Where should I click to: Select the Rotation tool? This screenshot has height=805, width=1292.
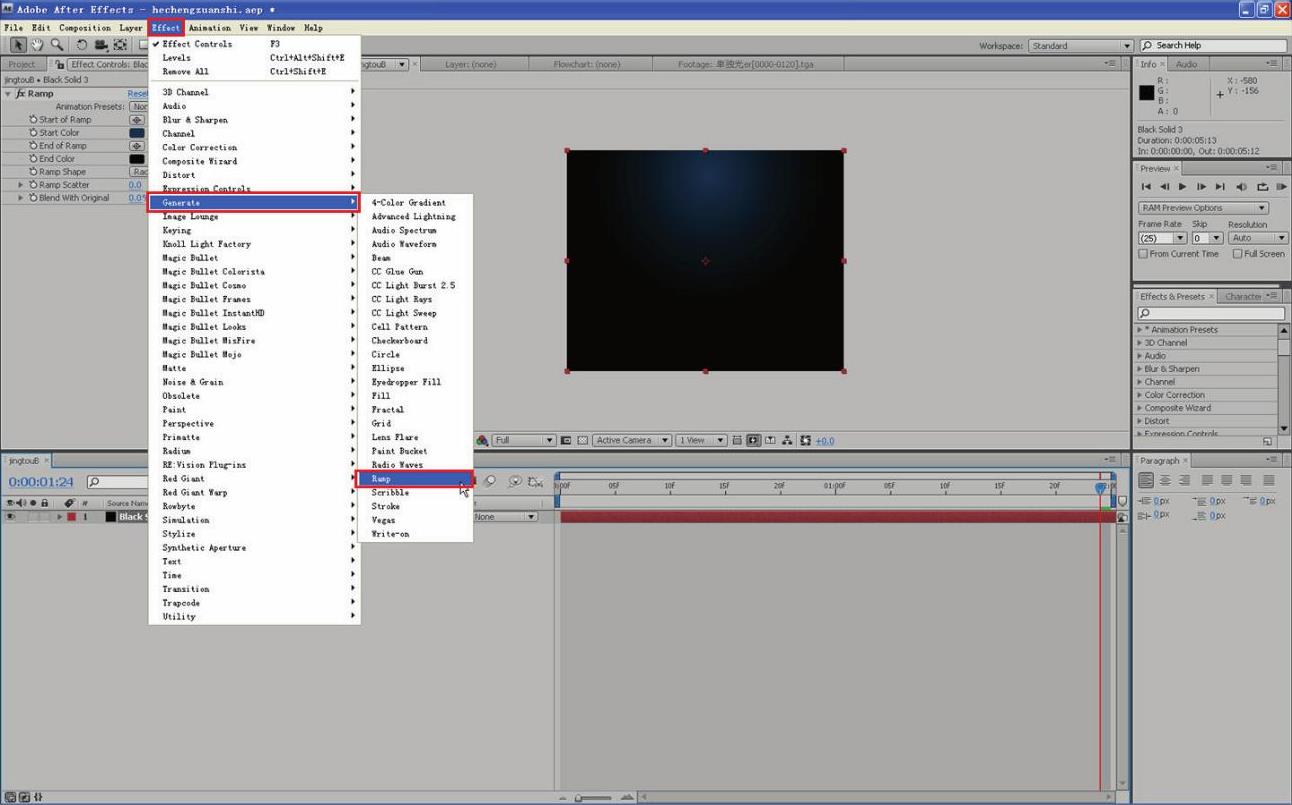tap(82, 45)
